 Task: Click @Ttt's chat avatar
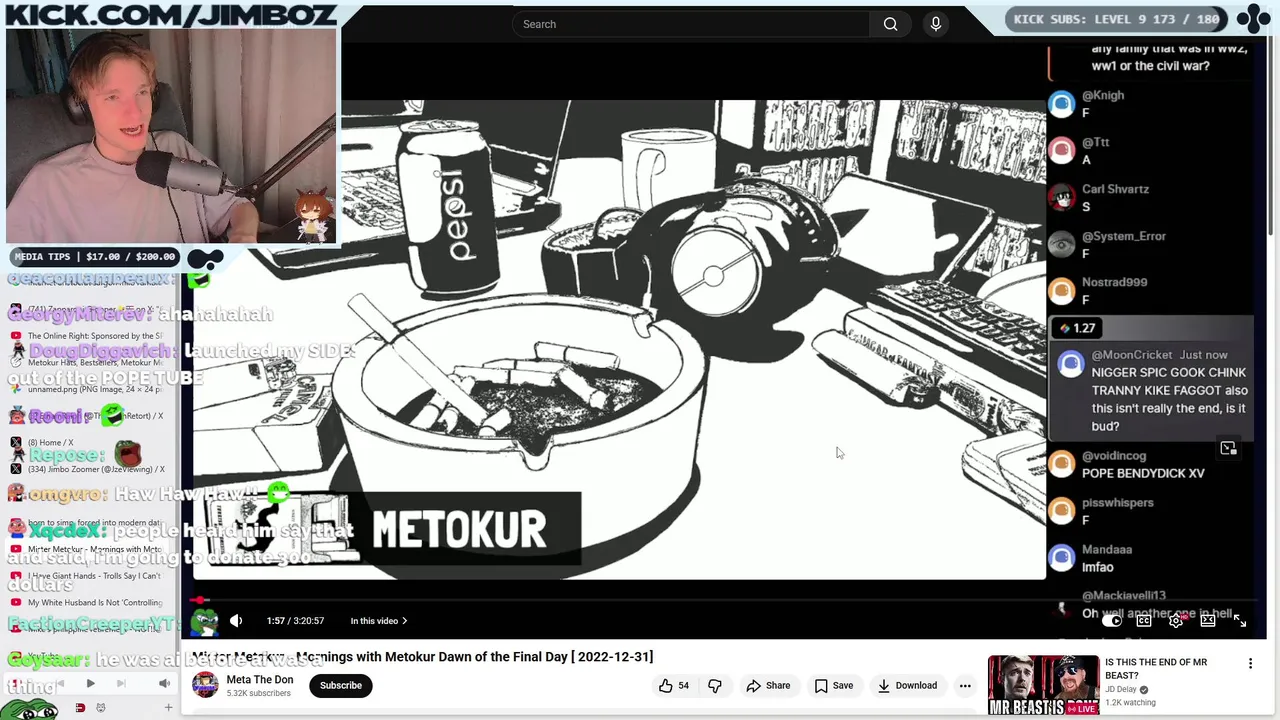click(1061, 150)
